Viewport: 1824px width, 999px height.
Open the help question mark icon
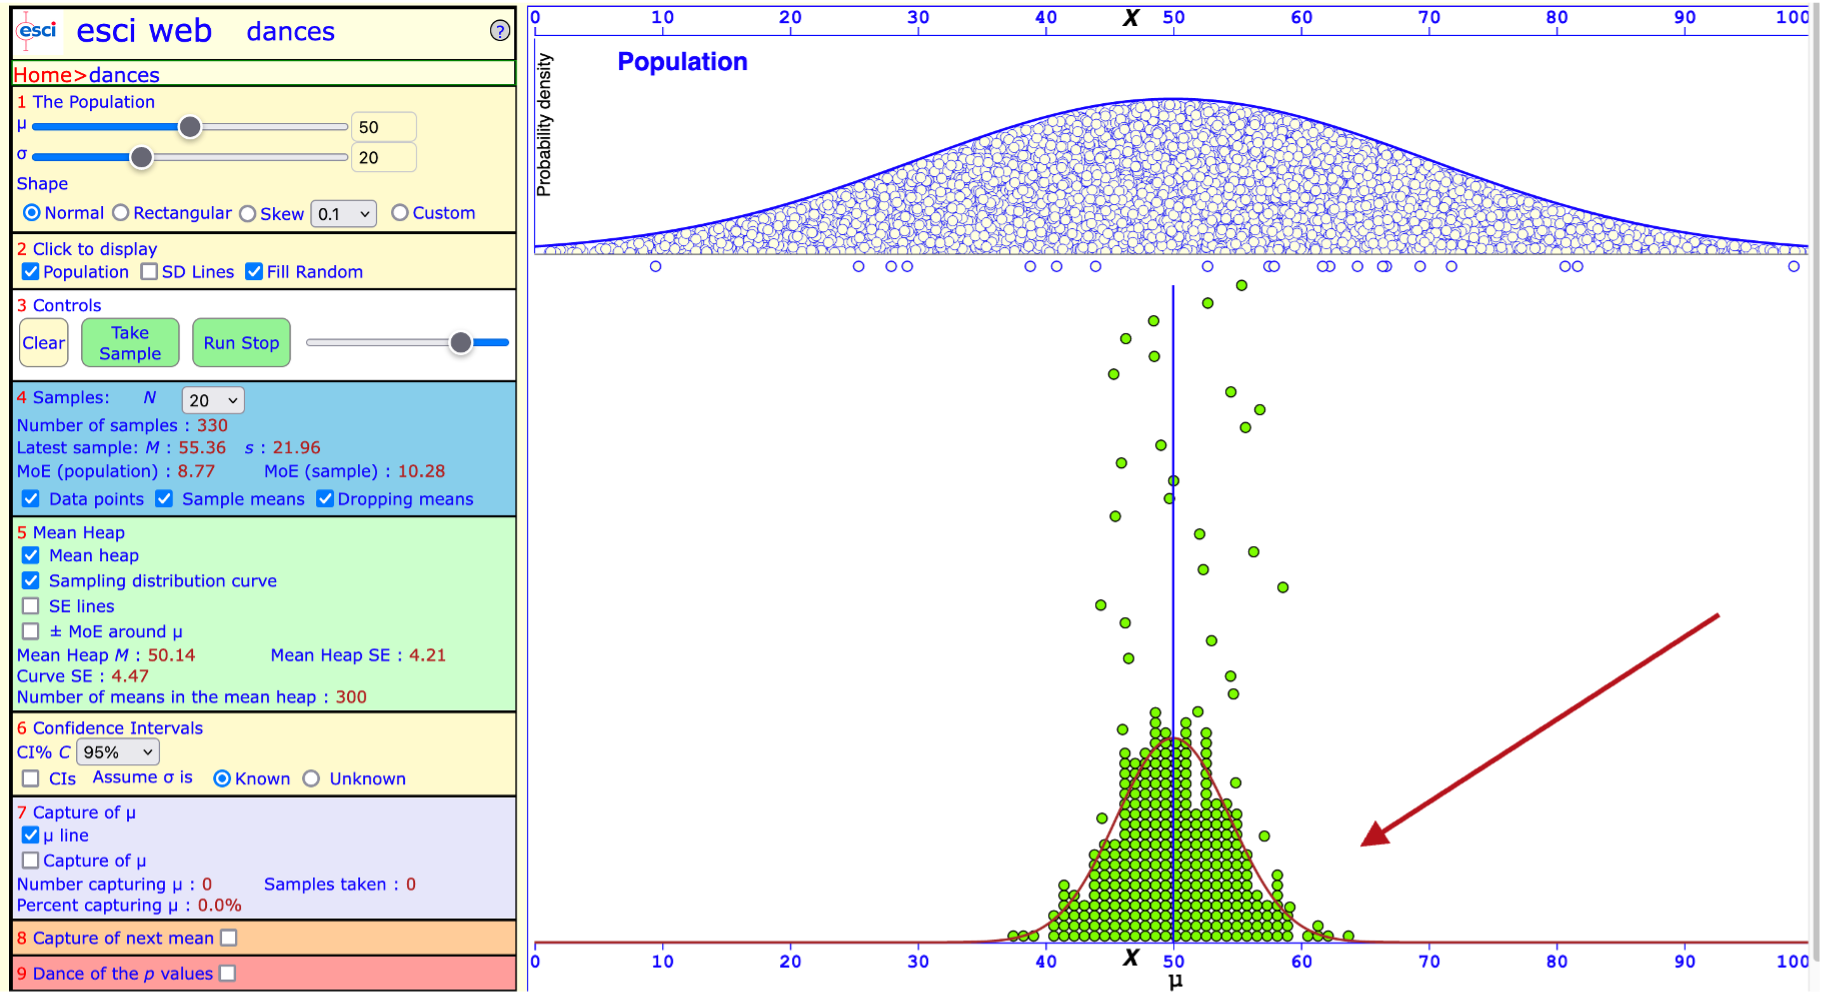point(500,31)
